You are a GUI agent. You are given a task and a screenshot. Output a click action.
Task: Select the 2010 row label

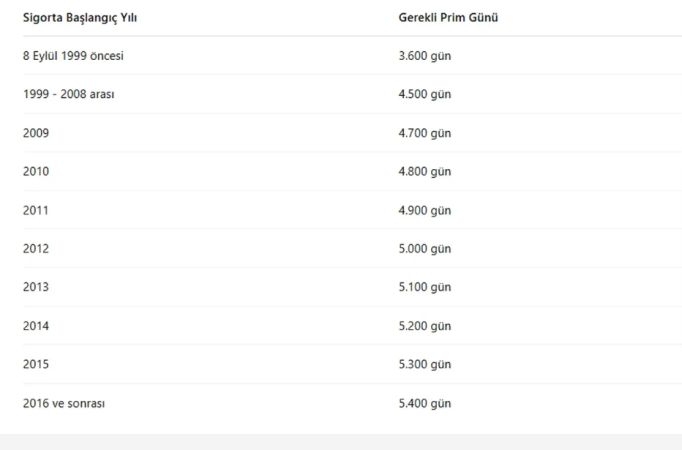[x=36, y=171]
